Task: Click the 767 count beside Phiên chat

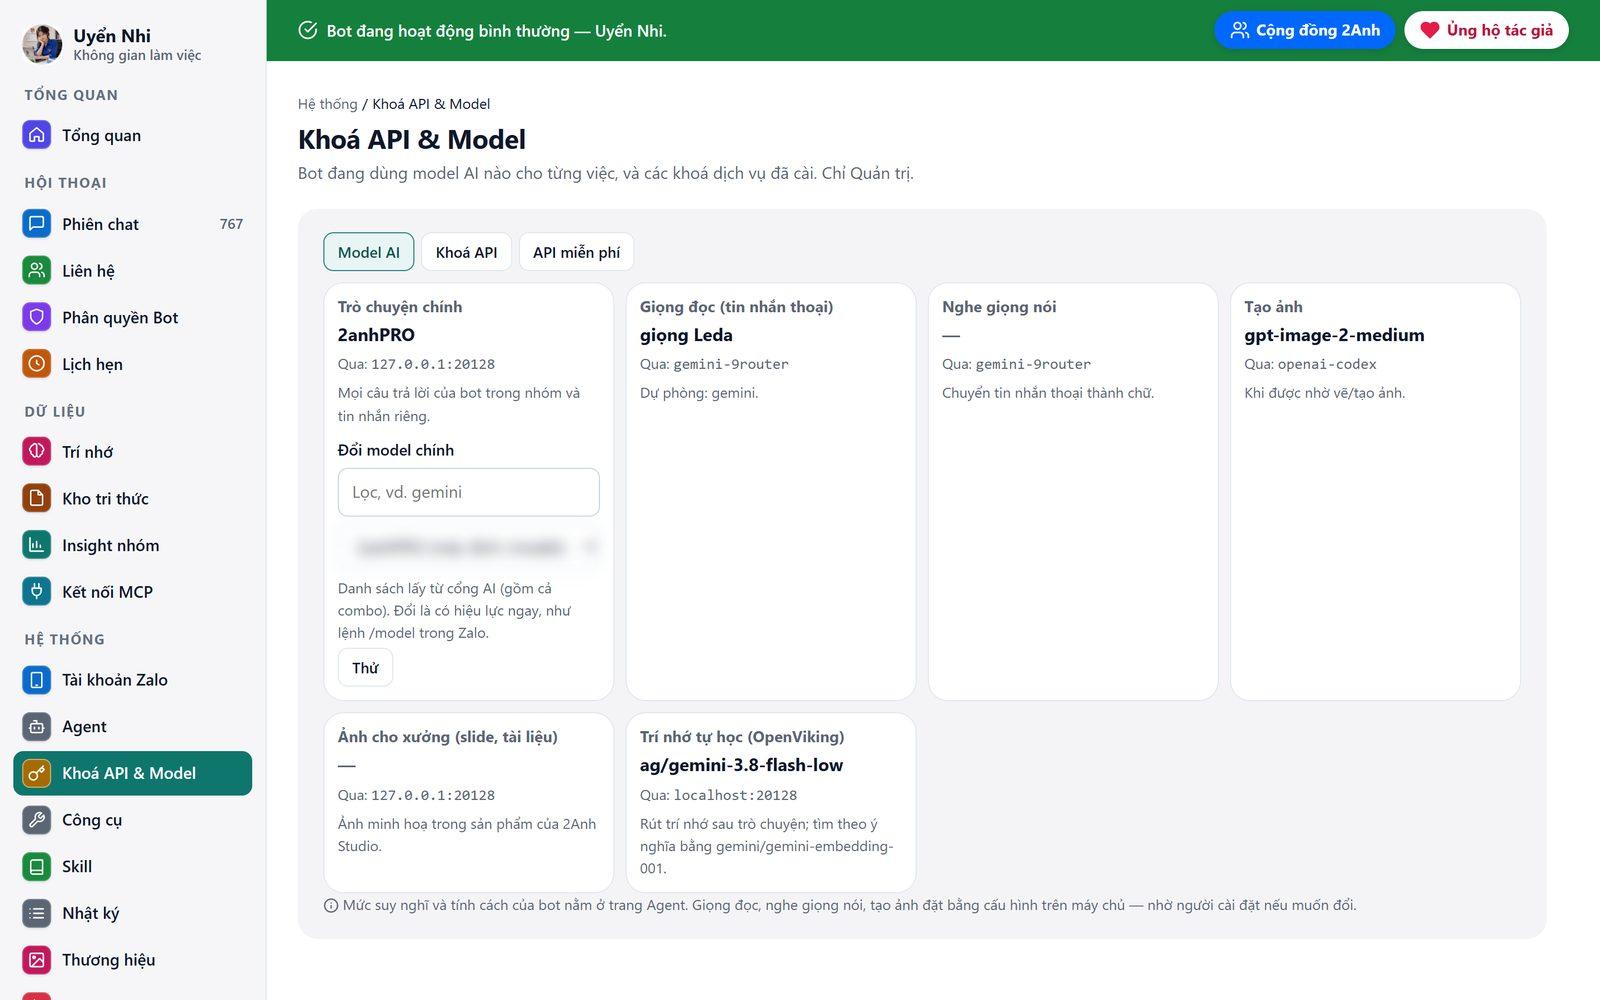Action: coord(231,224)
